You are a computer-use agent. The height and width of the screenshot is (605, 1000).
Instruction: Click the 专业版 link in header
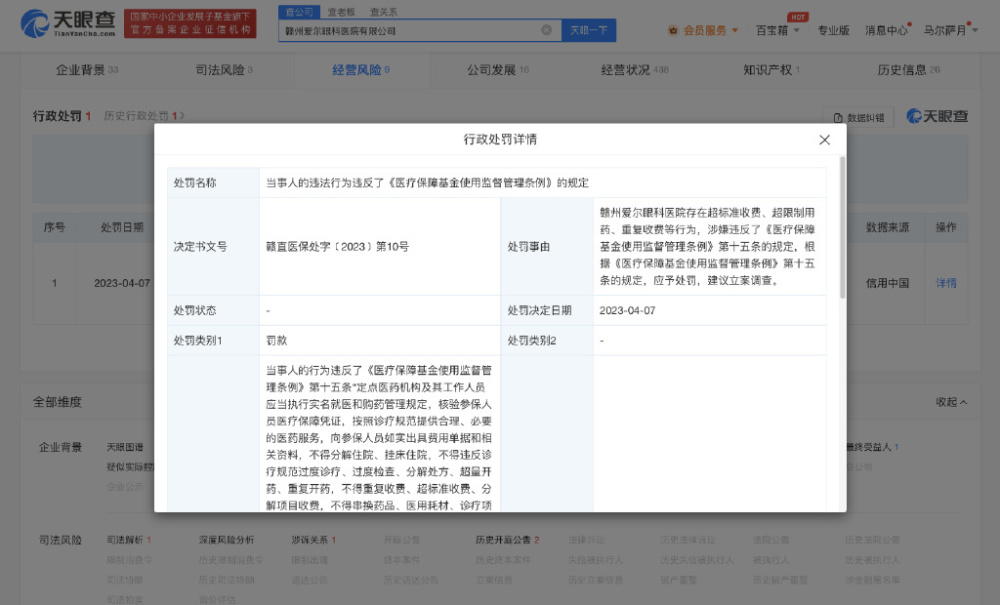point(833,30)
